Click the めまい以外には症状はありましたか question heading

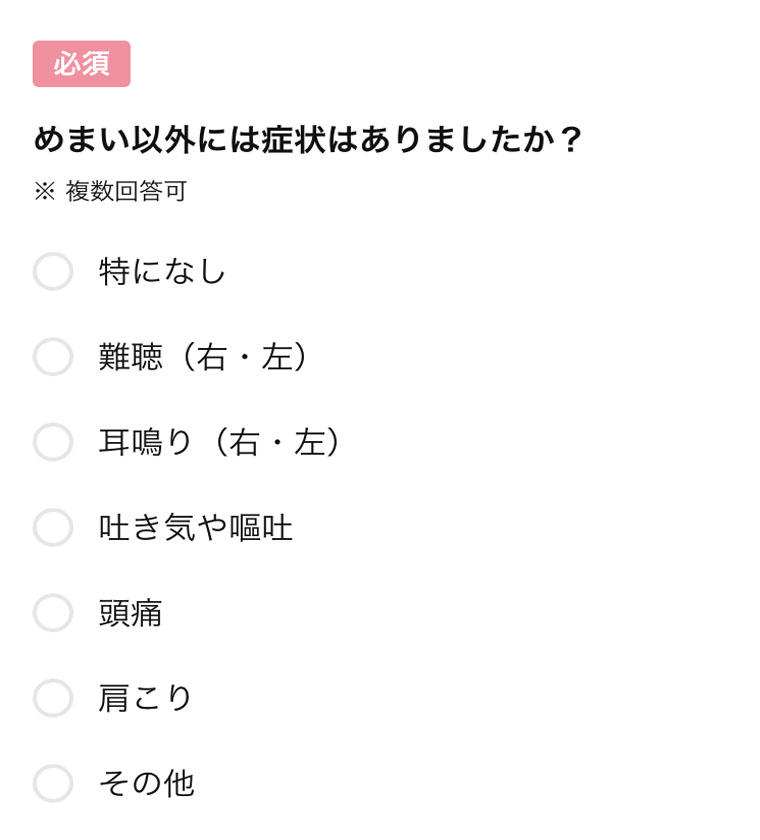click(307, 139)
